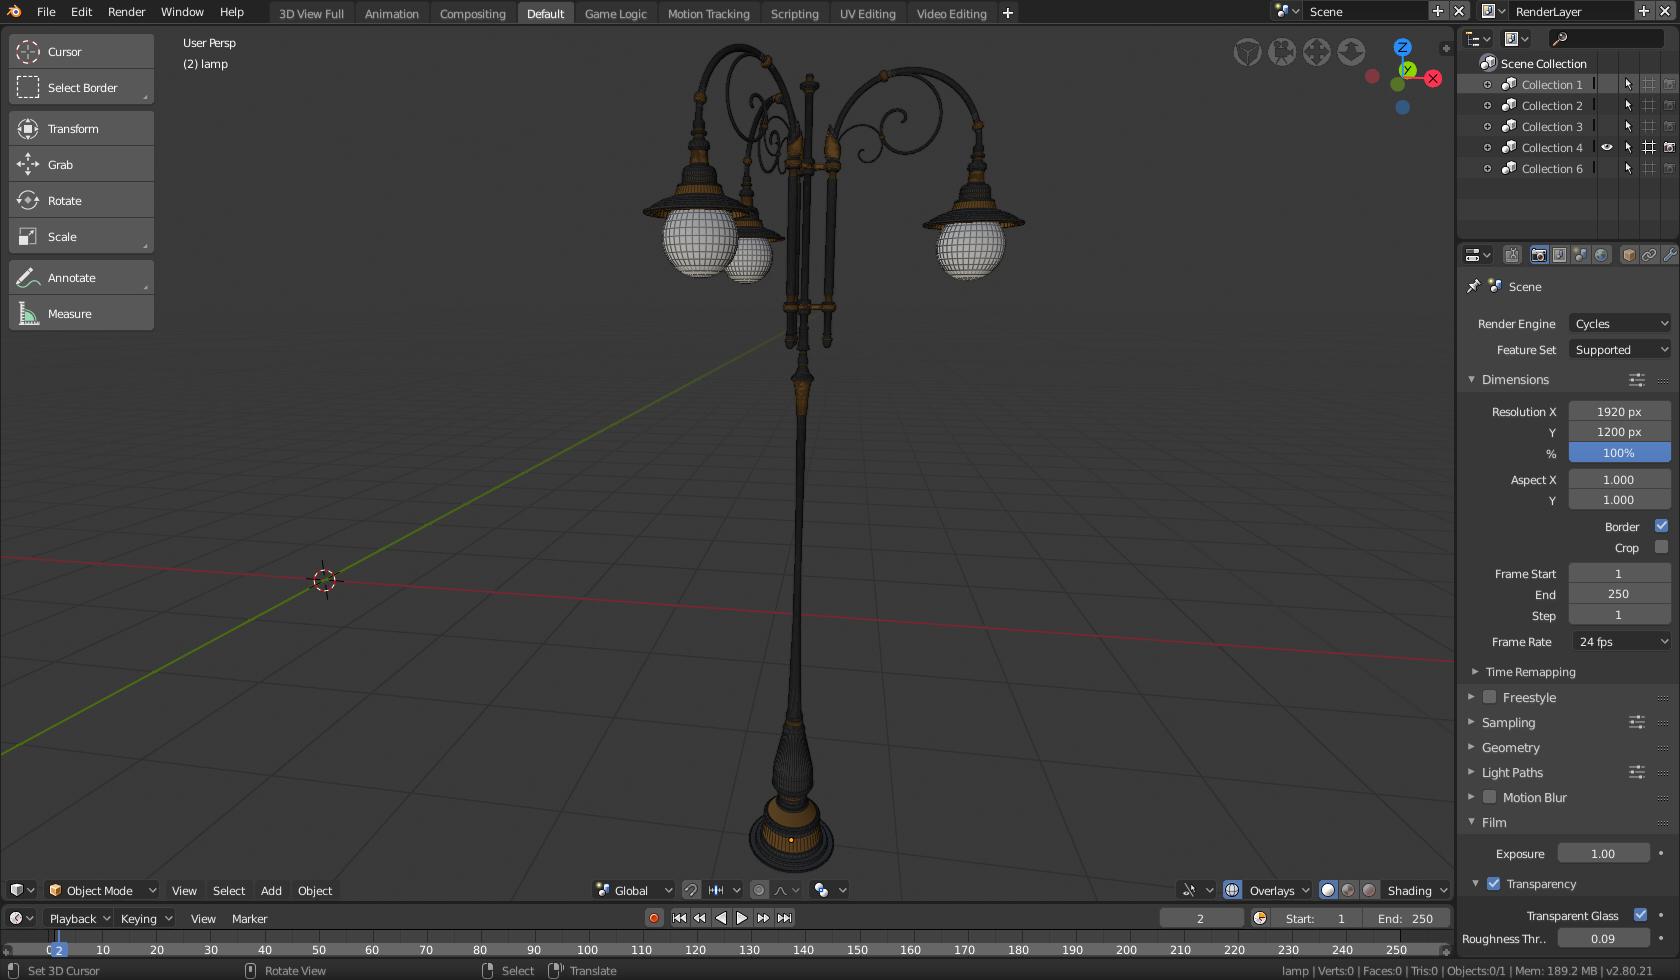Enable the Motion Blur checkbox
This screenshot has width=1680, height=980.
(x=1489, y=797)
